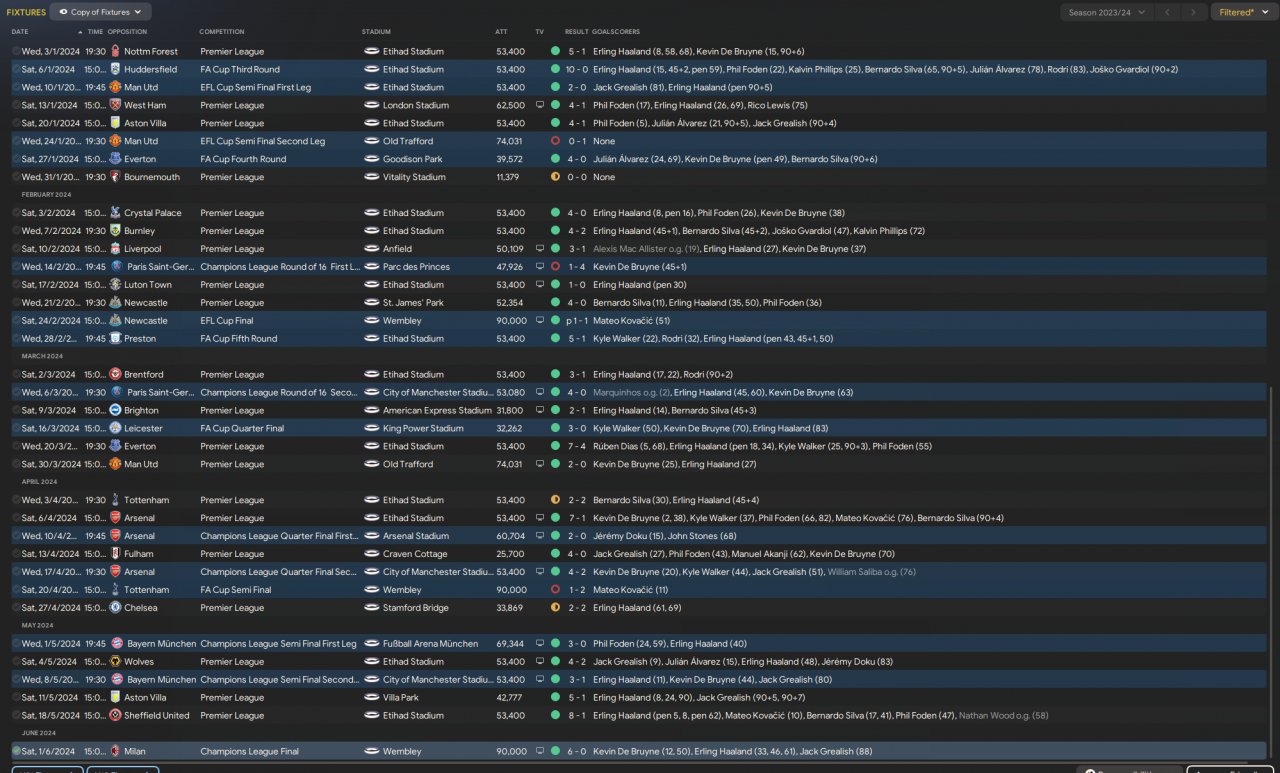Viewport: 1280px width, 773px height.
Task: Sort by the Stadium column header
Action: 376,32
